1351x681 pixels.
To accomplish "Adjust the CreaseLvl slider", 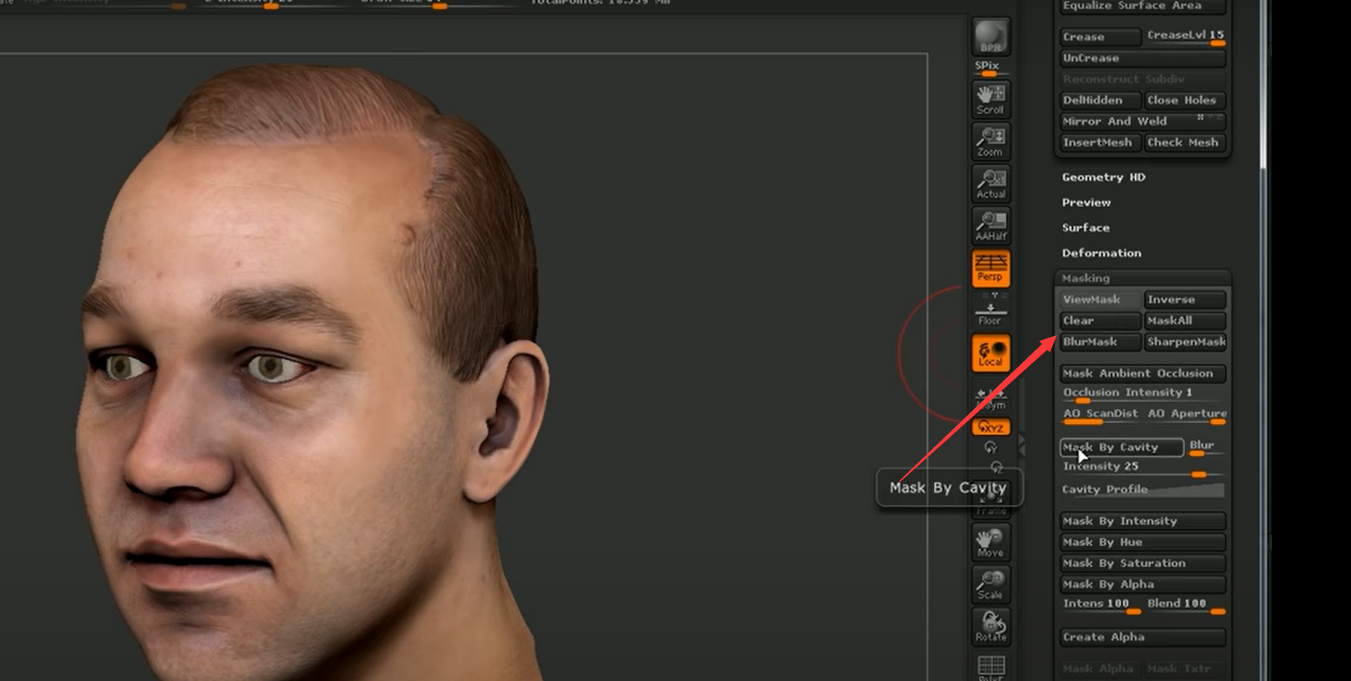I will [x=1185, y=37].
